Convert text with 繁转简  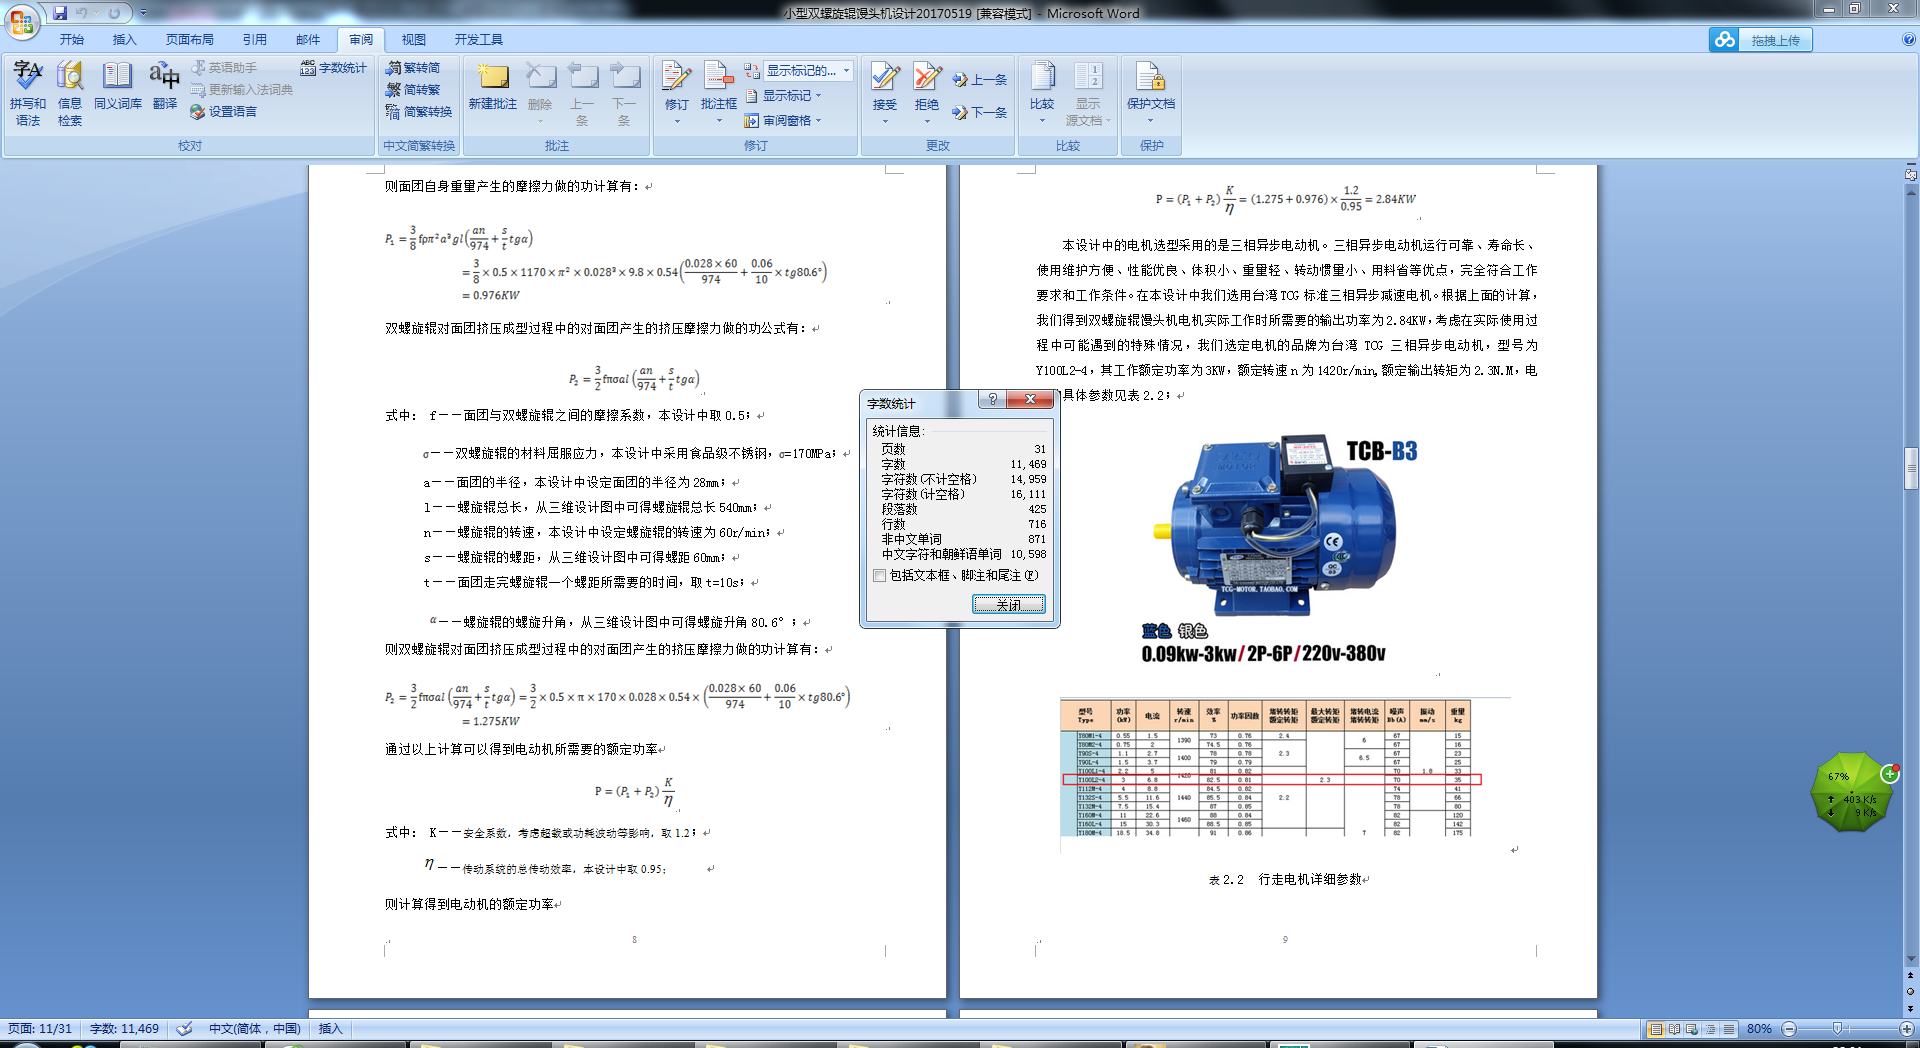[x=413, y=68]
